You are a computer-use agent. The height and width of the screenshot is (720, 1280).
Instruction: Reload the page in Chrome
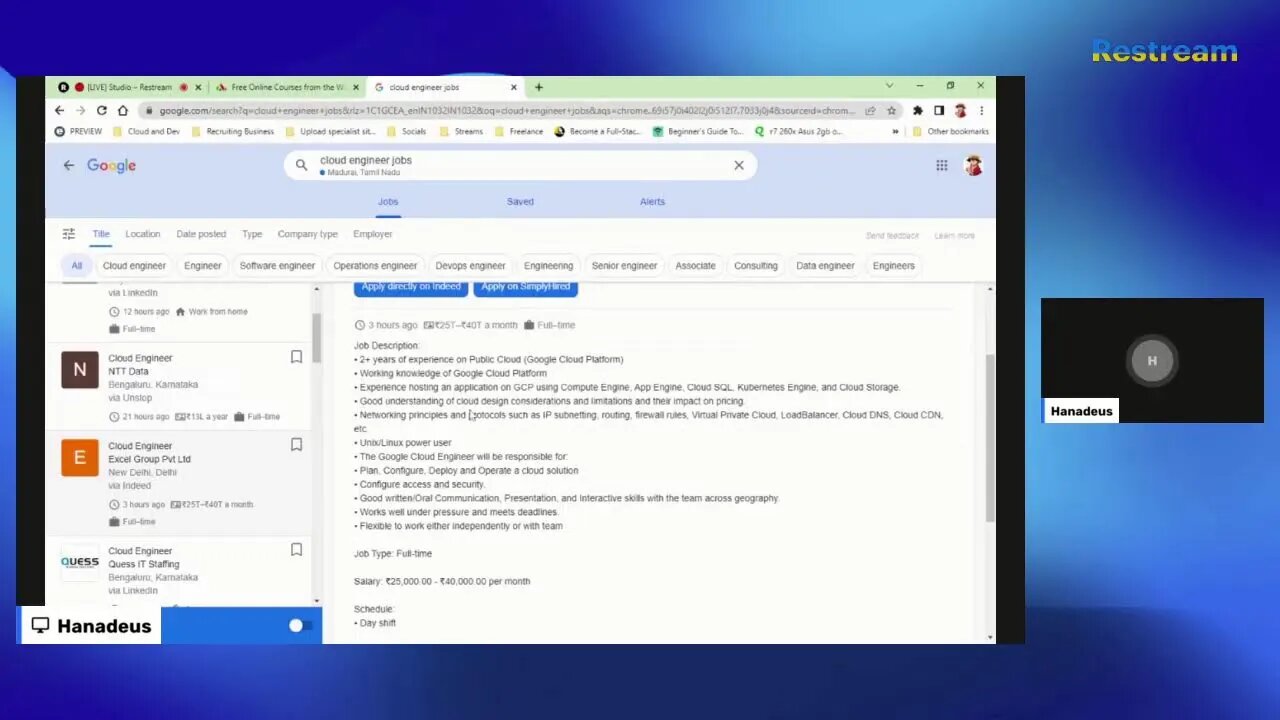click(101, 110)
